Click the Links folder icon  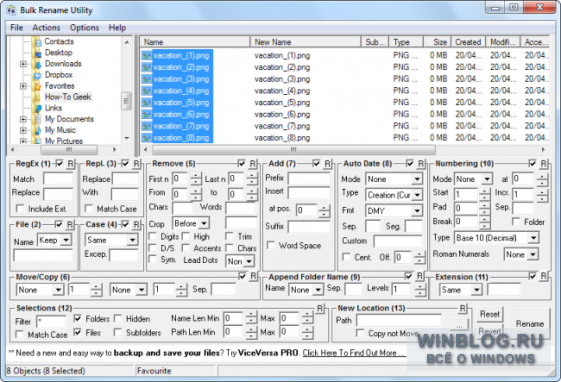coord(37,108)
